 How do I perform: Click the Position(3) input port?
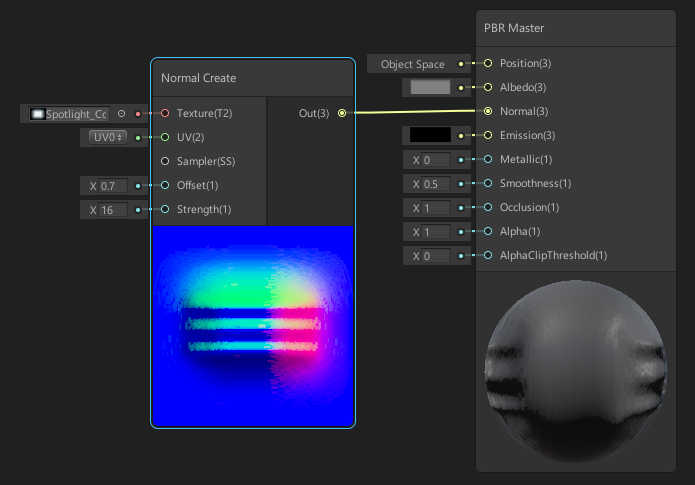click(488, 63)
